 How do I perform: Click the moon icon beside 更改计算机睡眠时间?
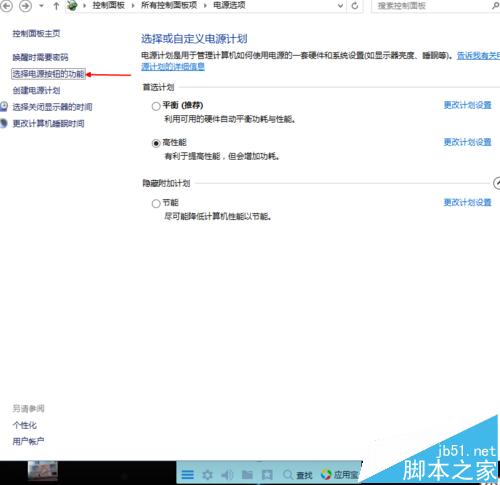[x=4, y=123]
